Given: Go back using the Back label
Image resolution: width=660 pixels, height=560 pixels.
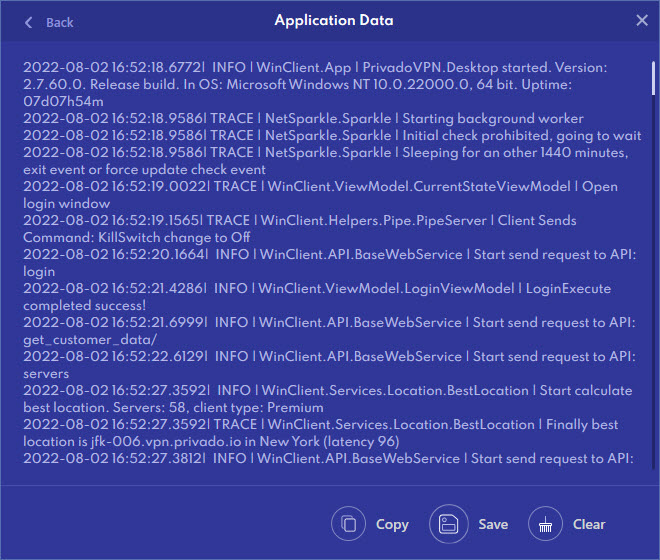Looking at the screenshot, I should point(60,22).
